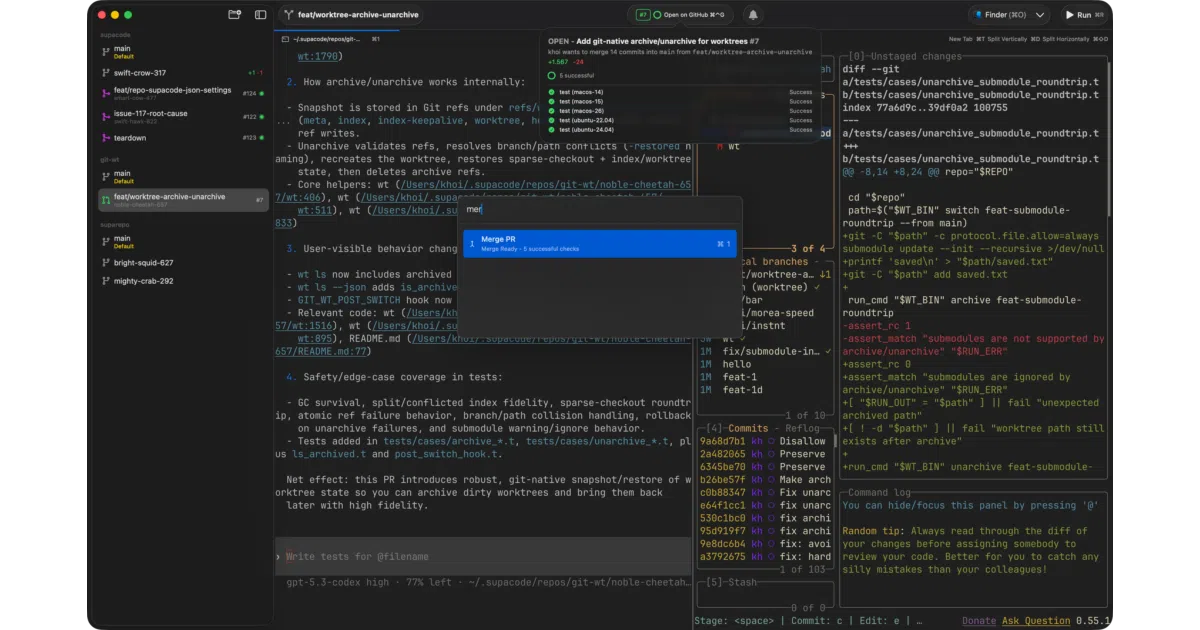Click the teardown branch purple icon
The height and width of the screenshot is (630, 1200).
pyautogui.click(x=105, y=138)
